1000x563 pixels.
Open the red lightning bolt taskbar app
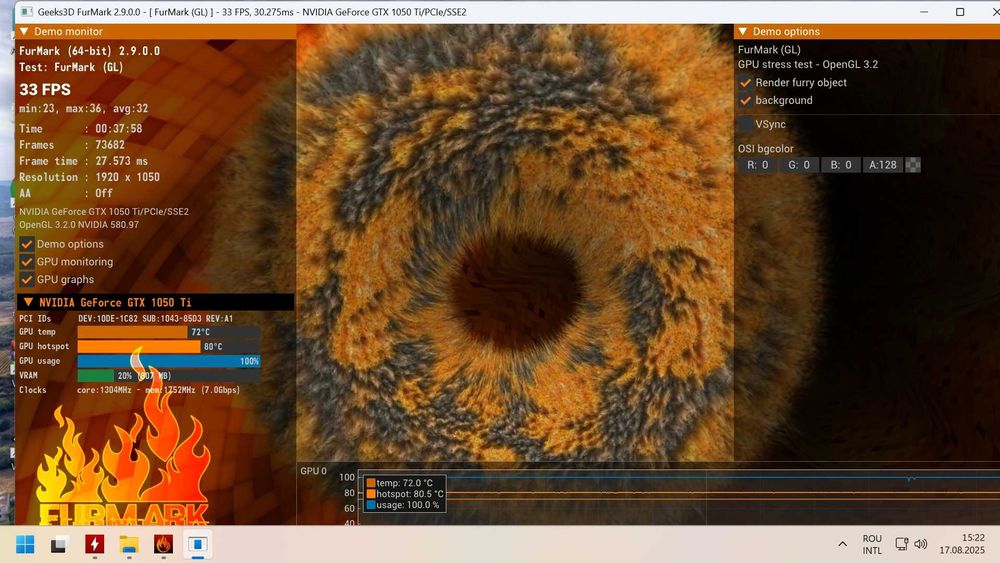point(94,544)
